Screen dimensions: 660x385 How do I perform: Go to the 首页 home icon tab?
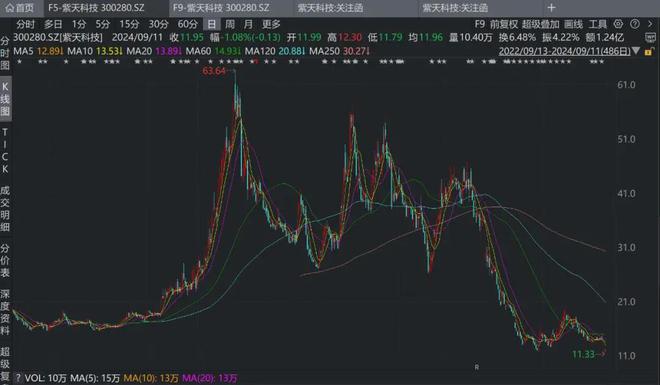tap(20, 8)
